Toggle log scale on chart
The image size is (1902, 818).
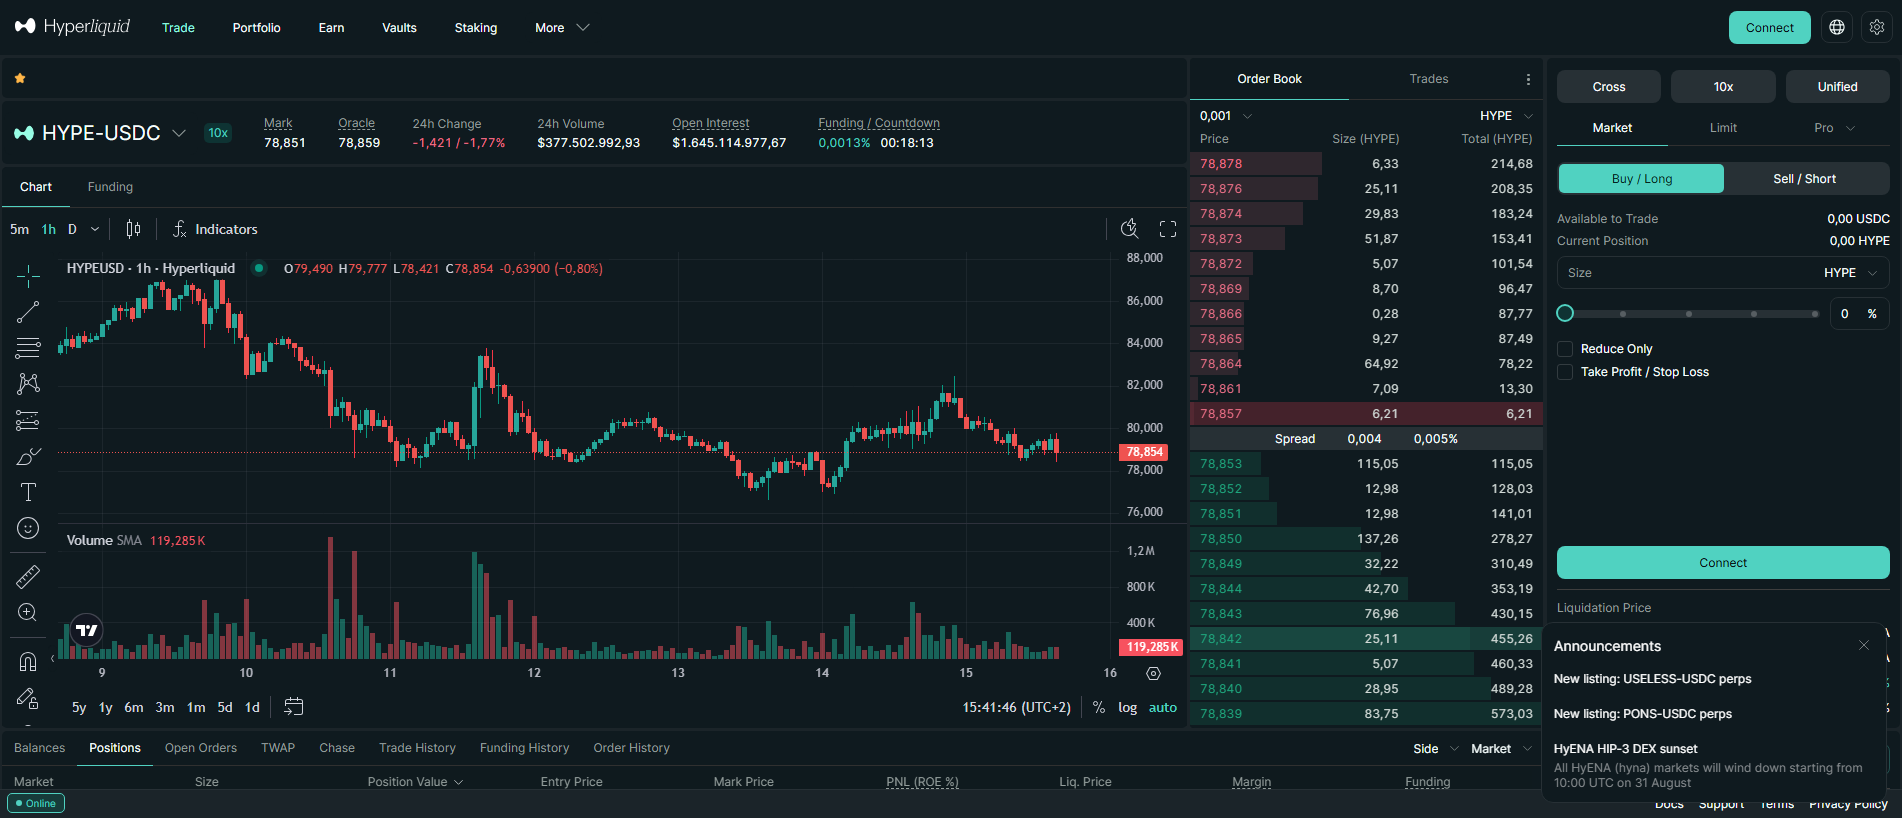pos(1127,707)
